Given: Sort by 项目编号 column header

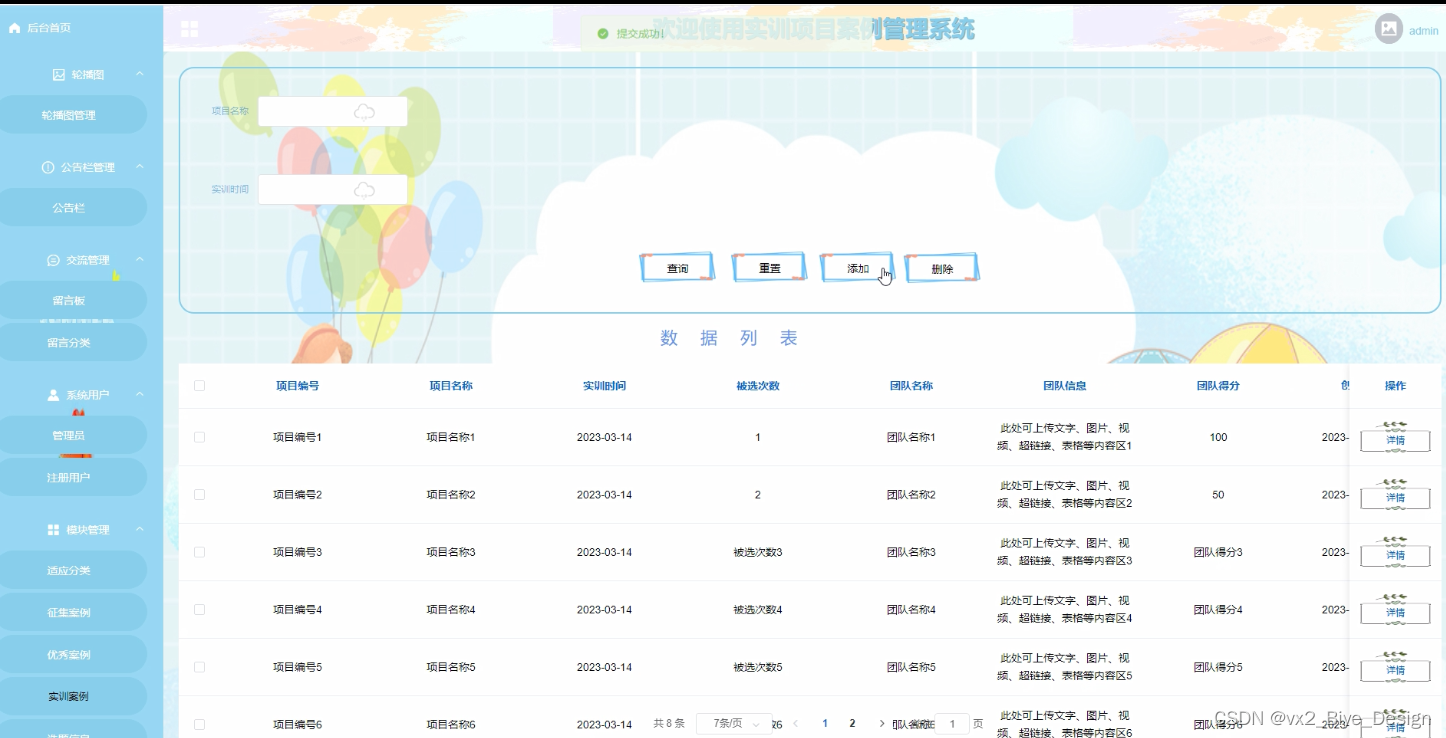Looking at the screenshot, I should click(297, 385).
